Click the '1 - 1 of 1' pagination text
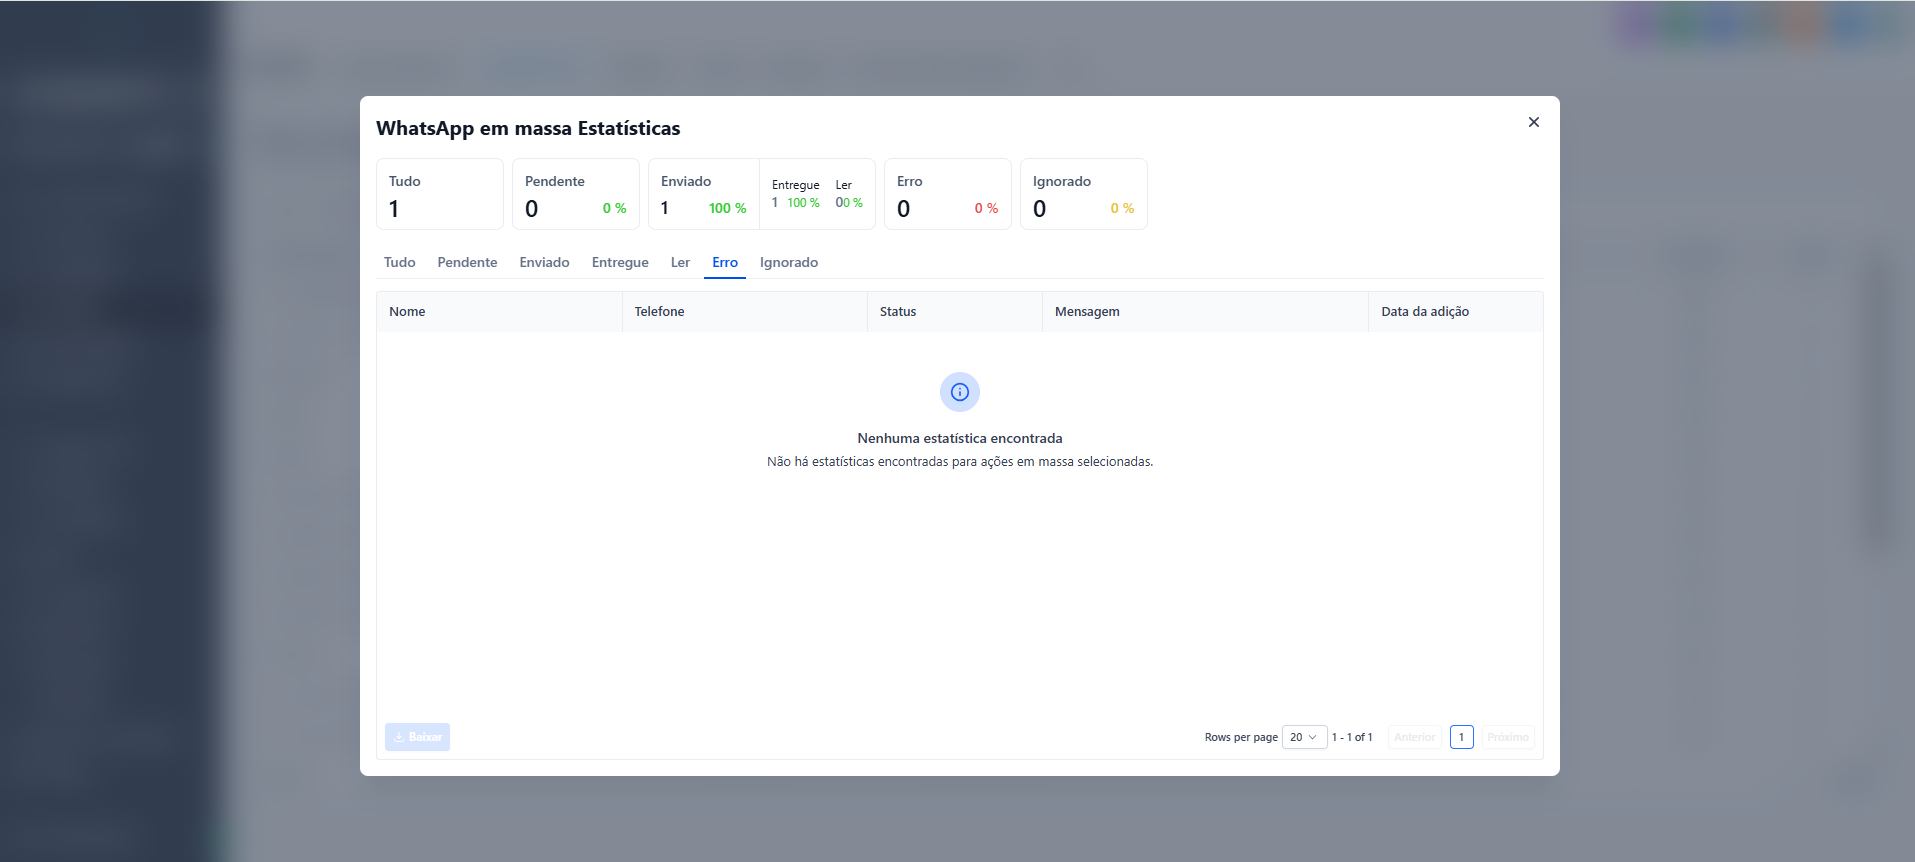This screenshot has width=1915, height=862. click(x=1352, y=737)
